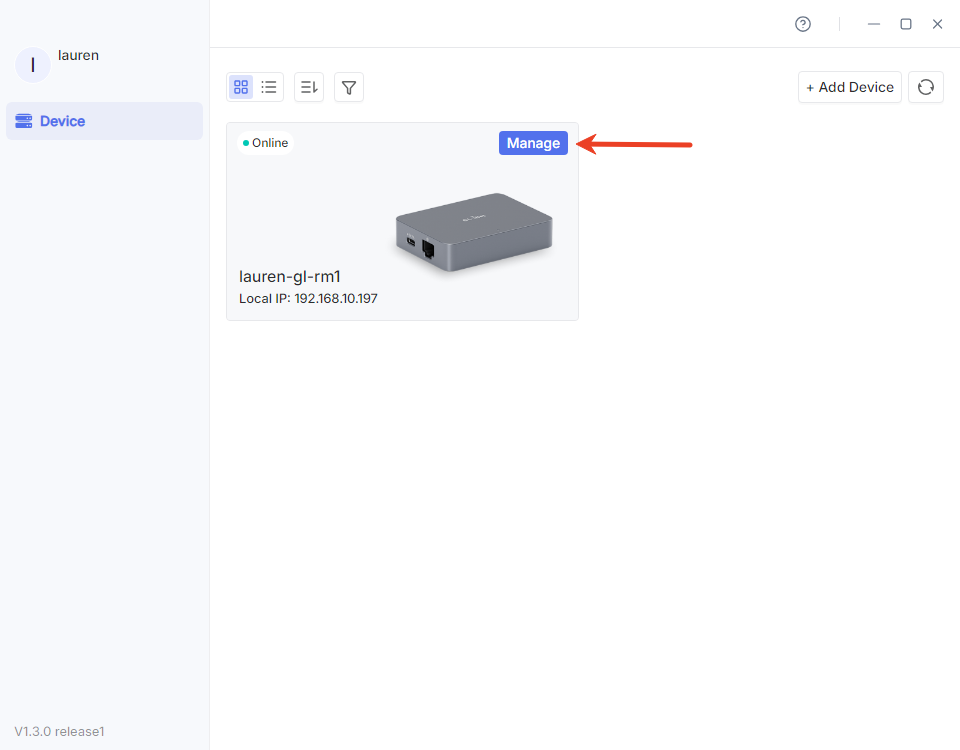Open the help question mark icon
This screenshot has width=960, height=750.
coord(803,24)
